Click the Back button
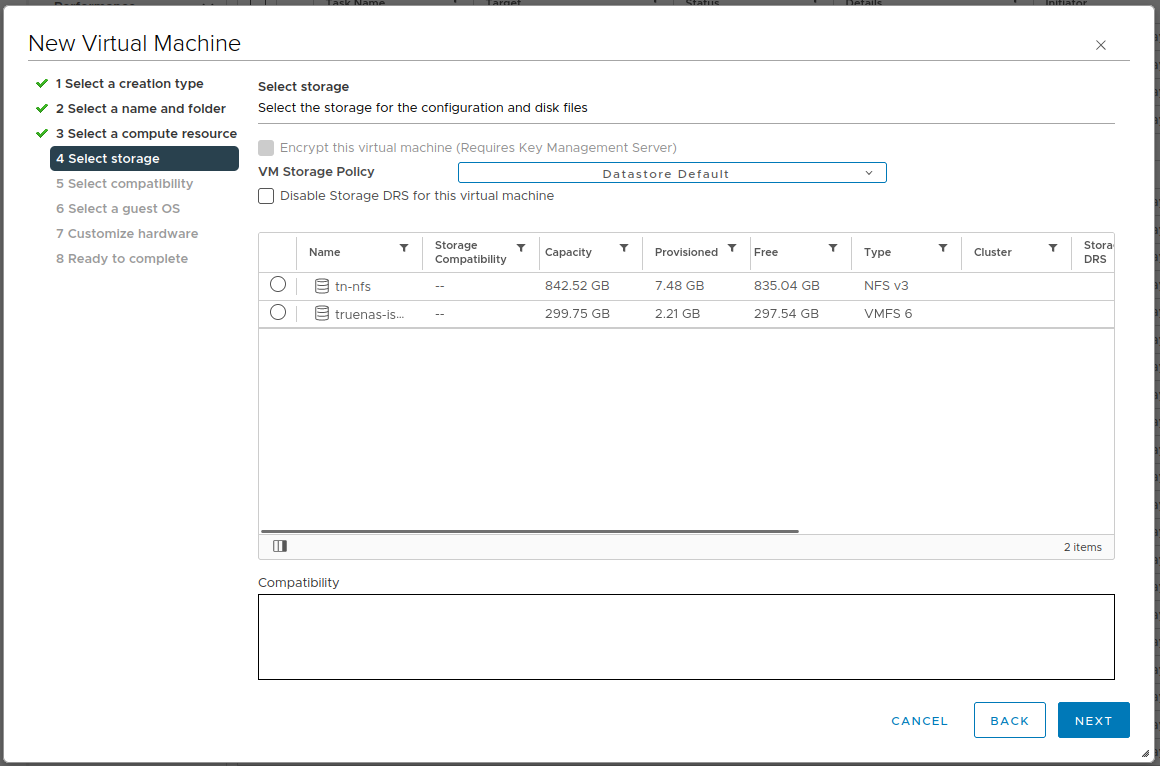 [1009, 720]
